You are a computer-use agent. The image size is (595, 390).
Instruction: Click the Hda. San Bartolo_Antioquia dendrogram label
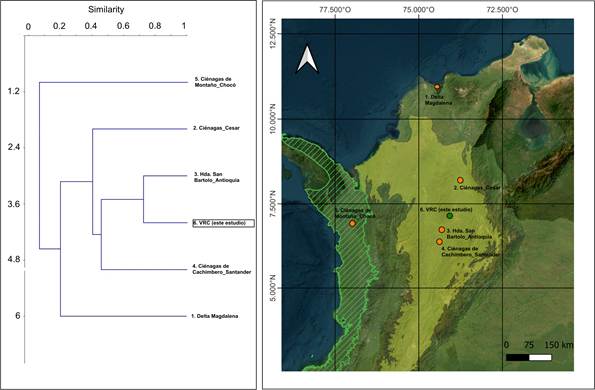click(217, 178)
